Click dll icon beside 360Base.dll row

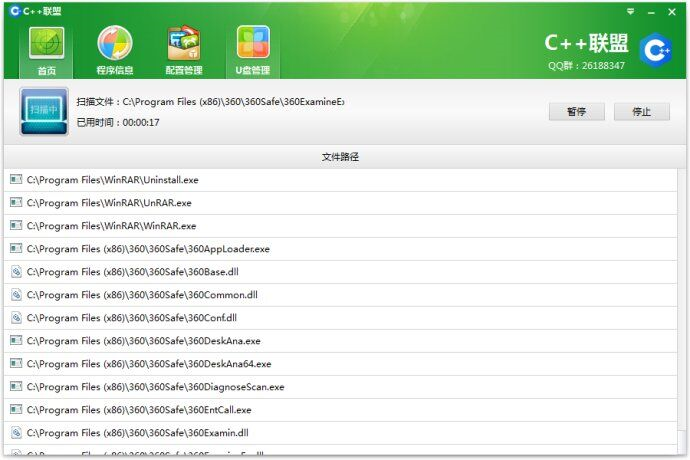click(x=16, y=271)
